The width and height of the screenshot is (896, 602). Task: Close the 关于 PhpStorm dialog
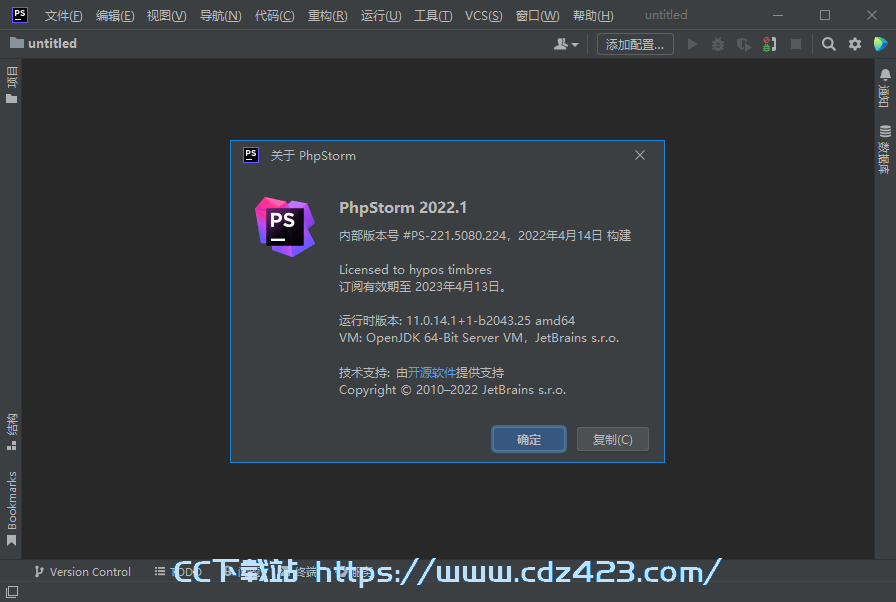tap(639, 155)
